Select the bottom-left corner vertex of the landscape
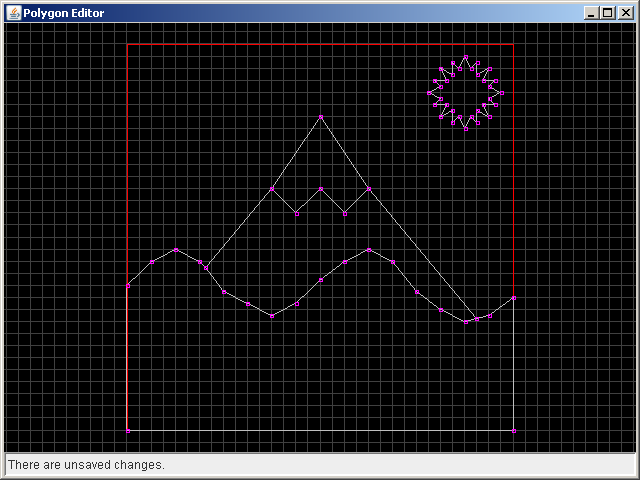640x480 pixels. pos(128,431)
